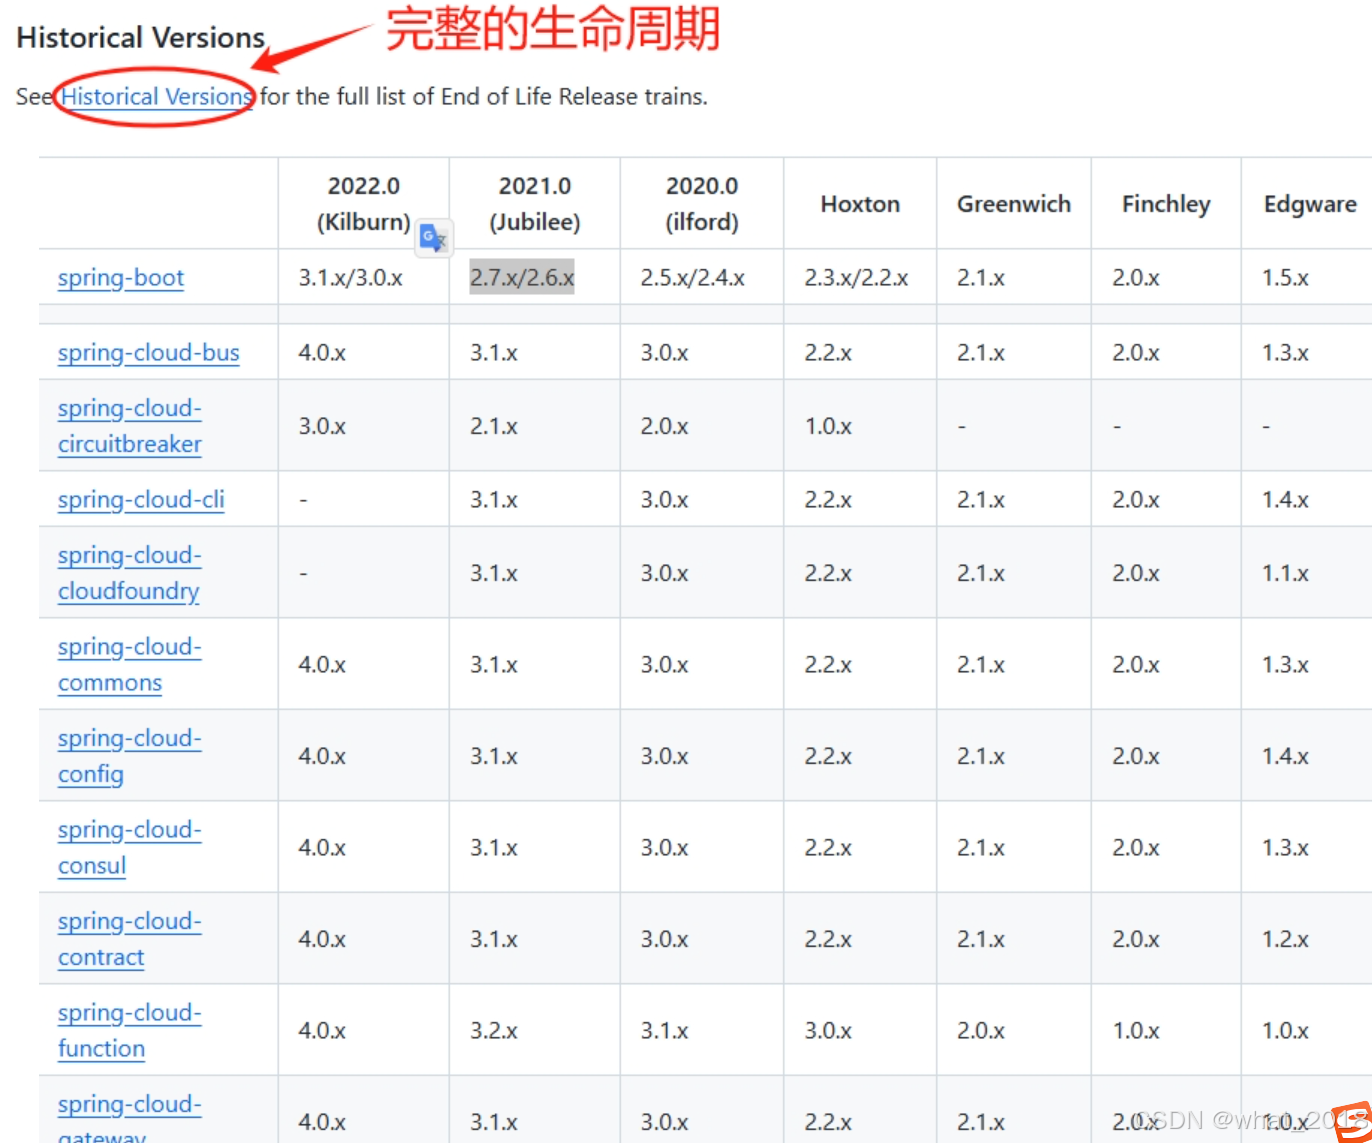
Task: Click the Greenwich column header
Action: (x=1013, y=204)
